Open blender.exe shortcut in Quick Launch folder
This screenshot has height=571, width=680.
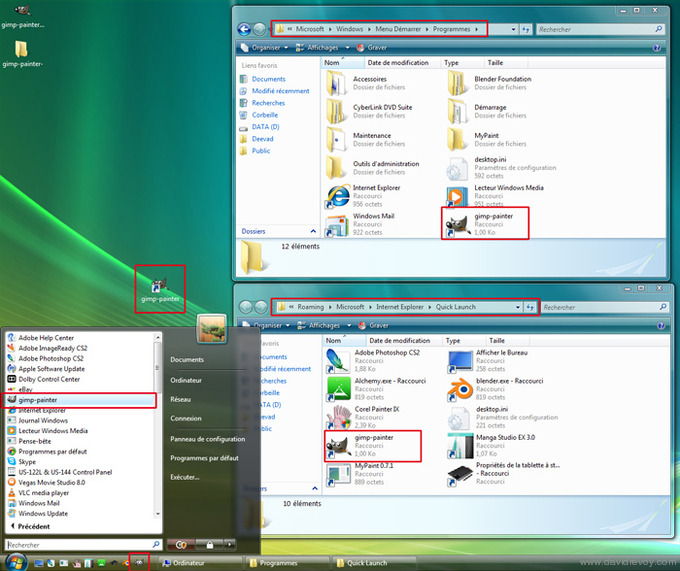458,387
